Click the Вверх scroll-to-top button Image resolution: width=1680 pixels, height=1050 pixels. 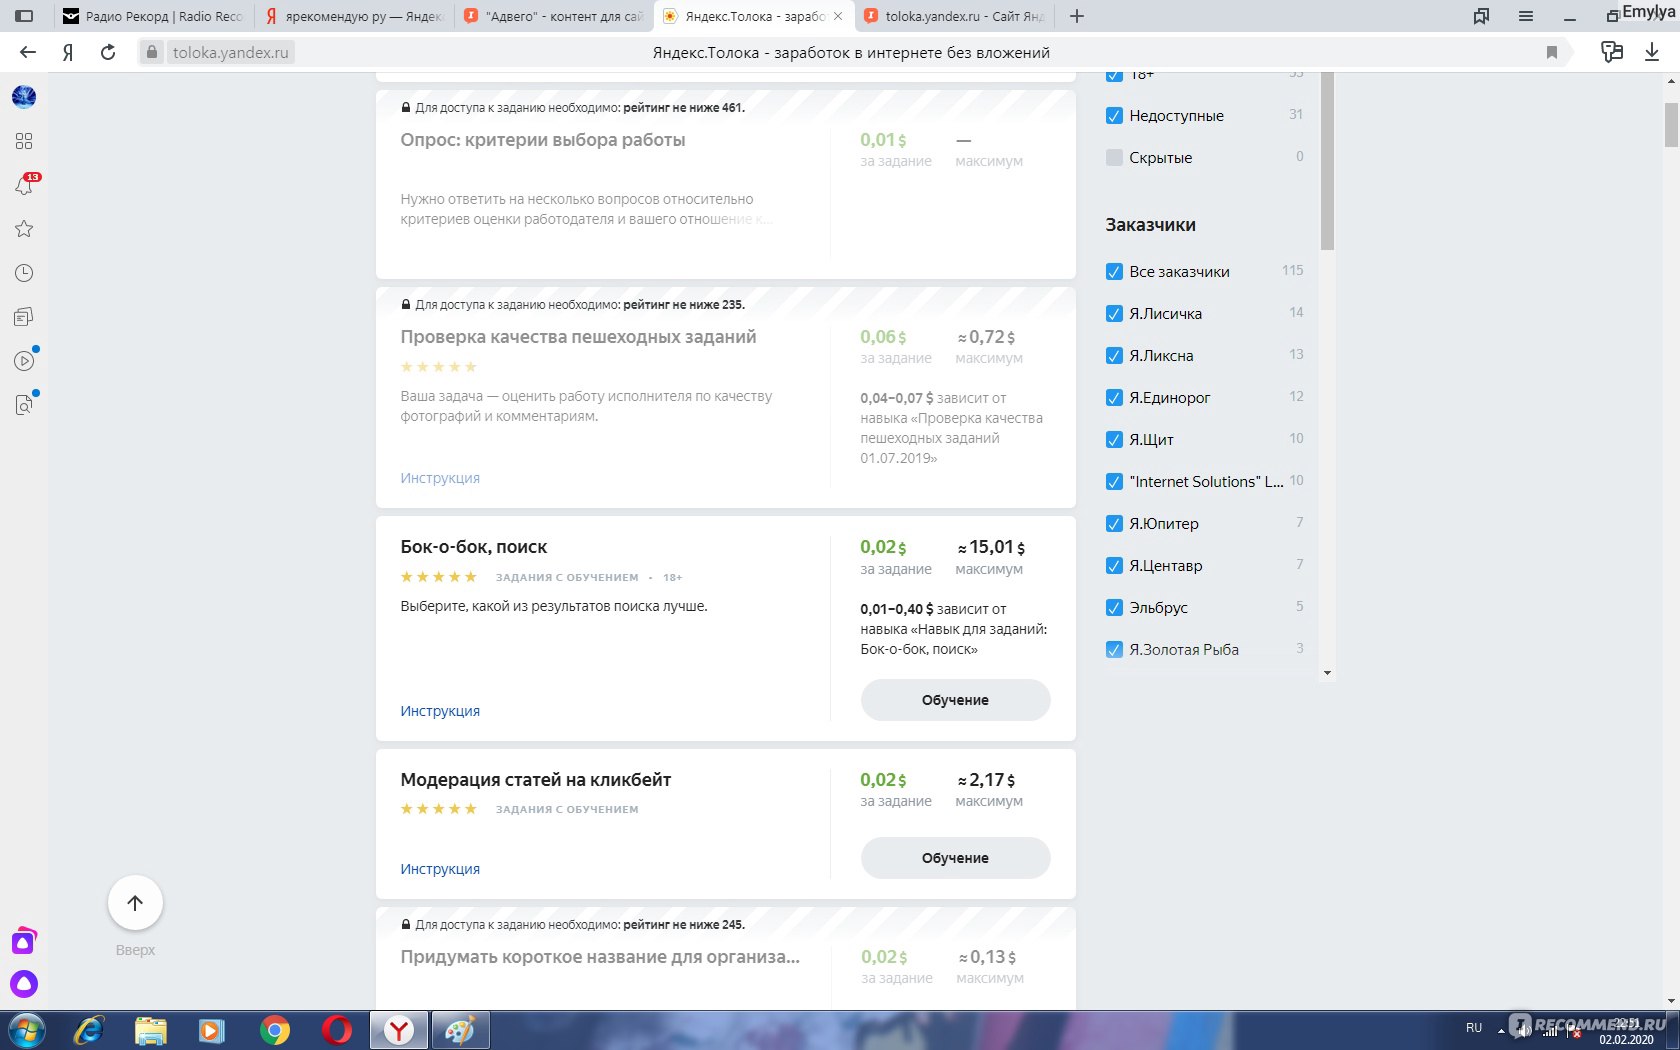pos(135,903)
